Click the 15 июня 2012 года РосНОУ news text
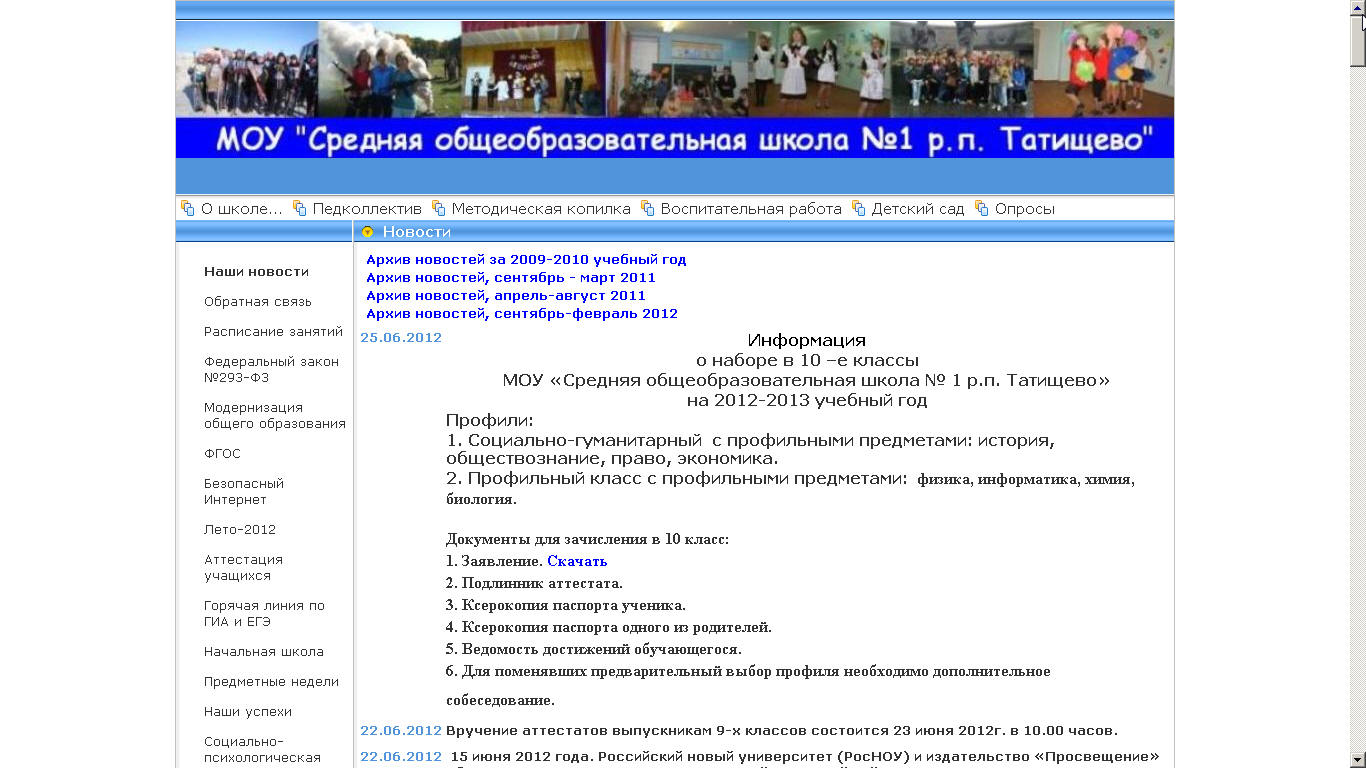 [805, 756]
